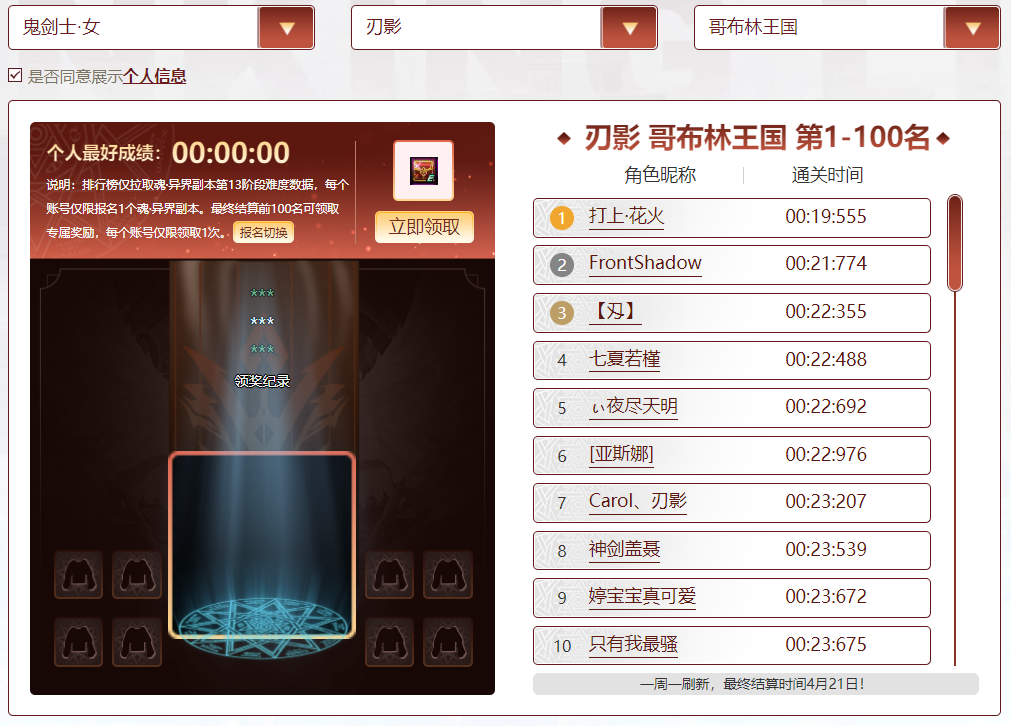Toggle the 是否同意展示个人信息 checkbox
Screen dimensions: 1011x726
coord(15,75)
